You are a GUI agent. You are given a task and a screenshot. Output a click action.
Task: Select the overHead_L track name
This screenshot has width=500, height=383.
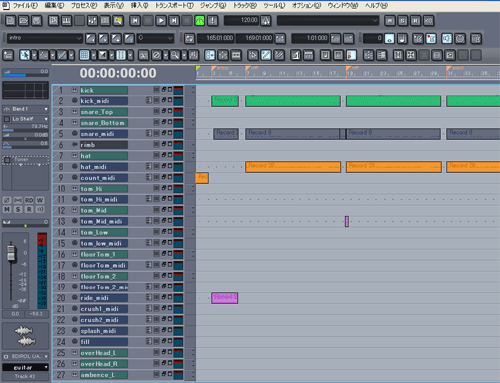104,353
